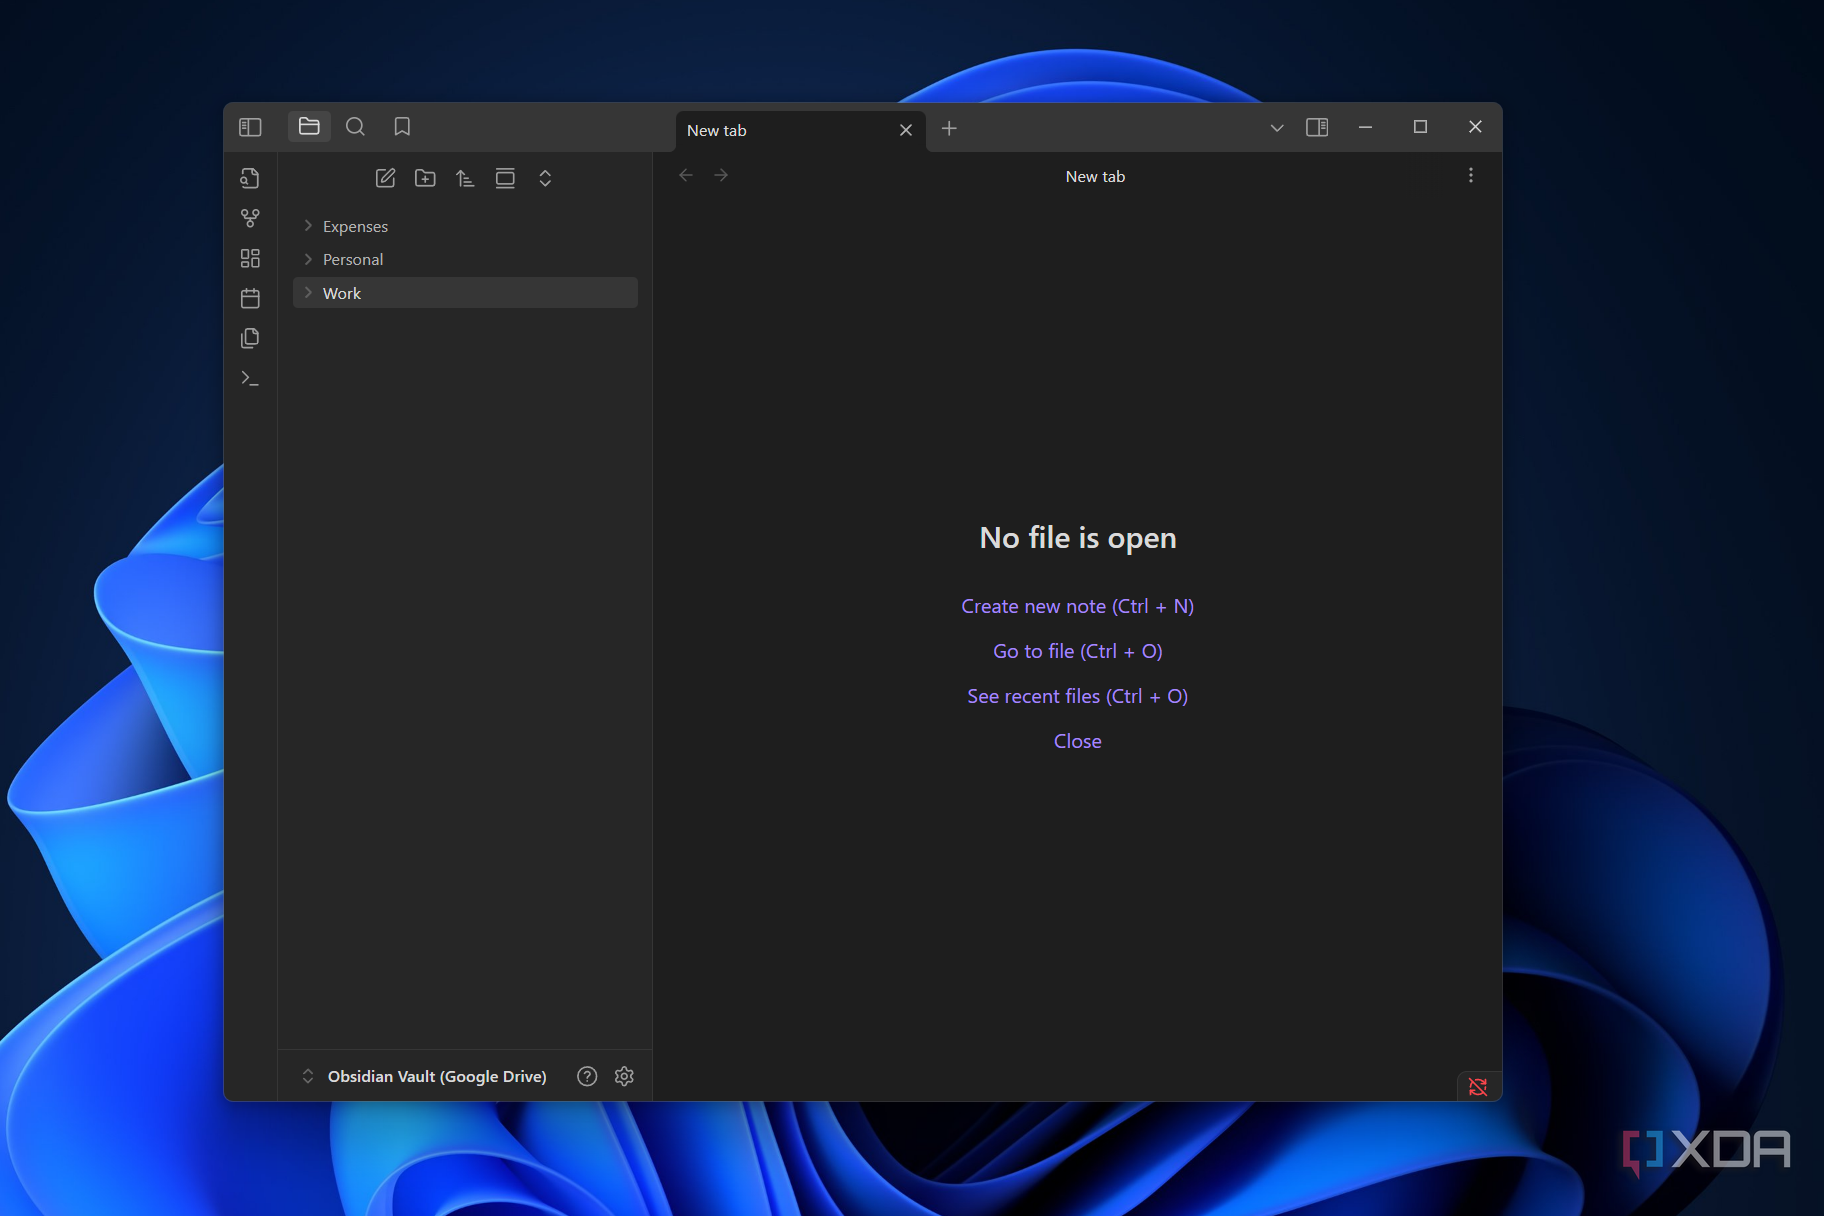Screen dimensions: 1824x1216
Task: Open command palette icon
Action: pos(250,378)
